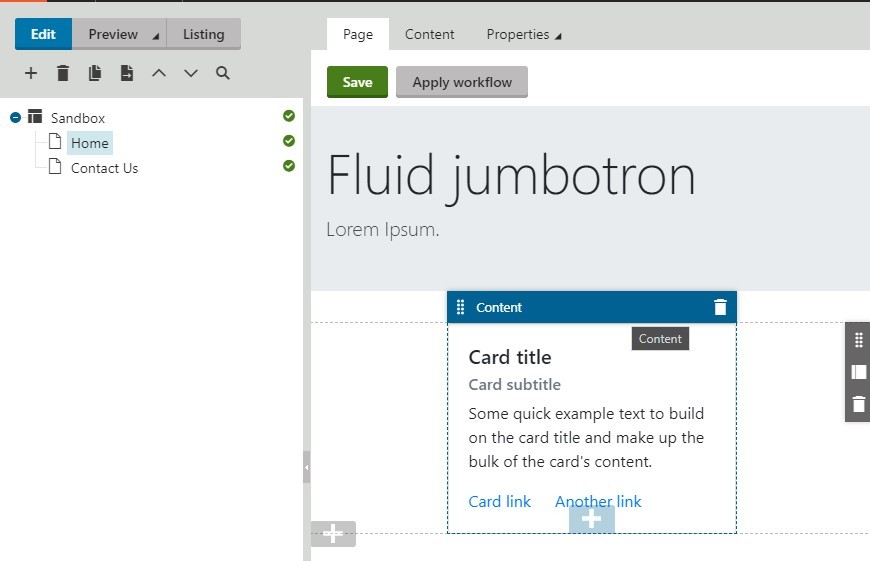The height and width of the screenshot is (561, 870).
Task: Click the Move page icon in tree toolbar
Action: (127, 73)
